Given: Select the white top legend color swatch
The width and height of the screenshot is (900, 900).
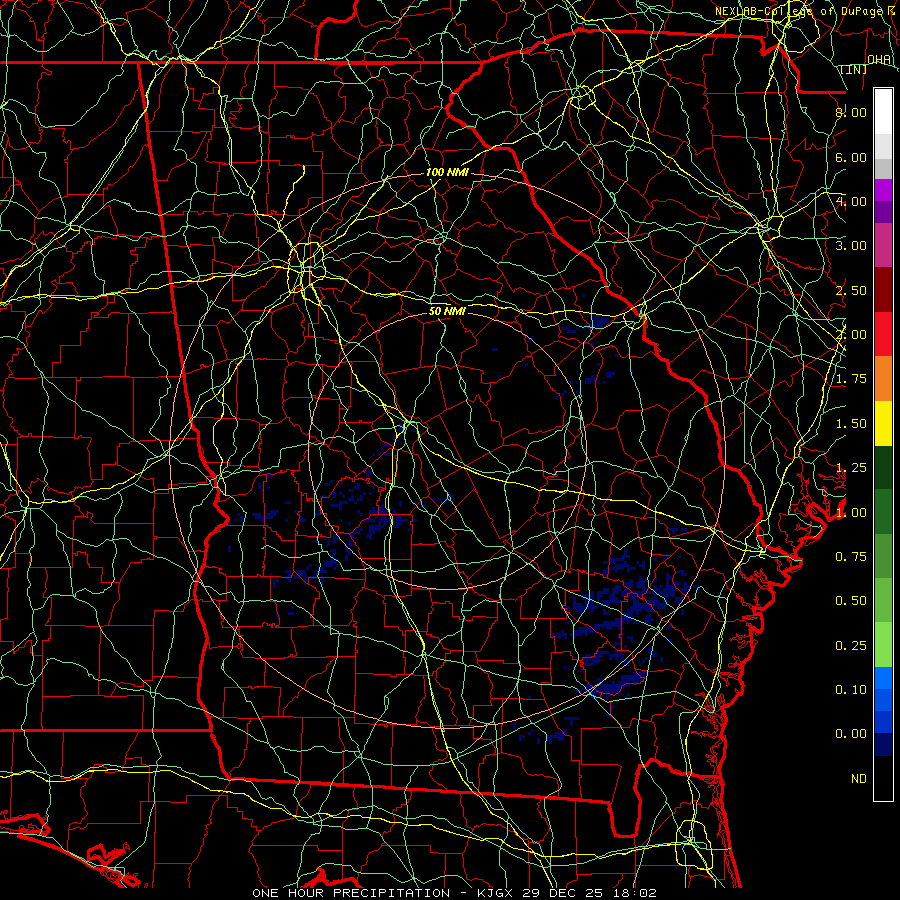Looking at the screenshot, I should click(883, 112).
